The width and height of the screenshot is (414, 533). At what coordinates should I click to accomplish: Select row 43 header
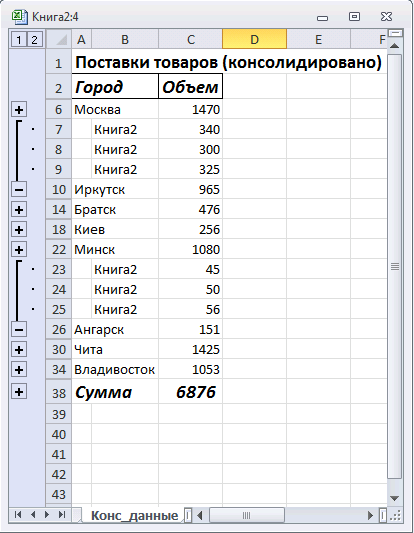59,495
